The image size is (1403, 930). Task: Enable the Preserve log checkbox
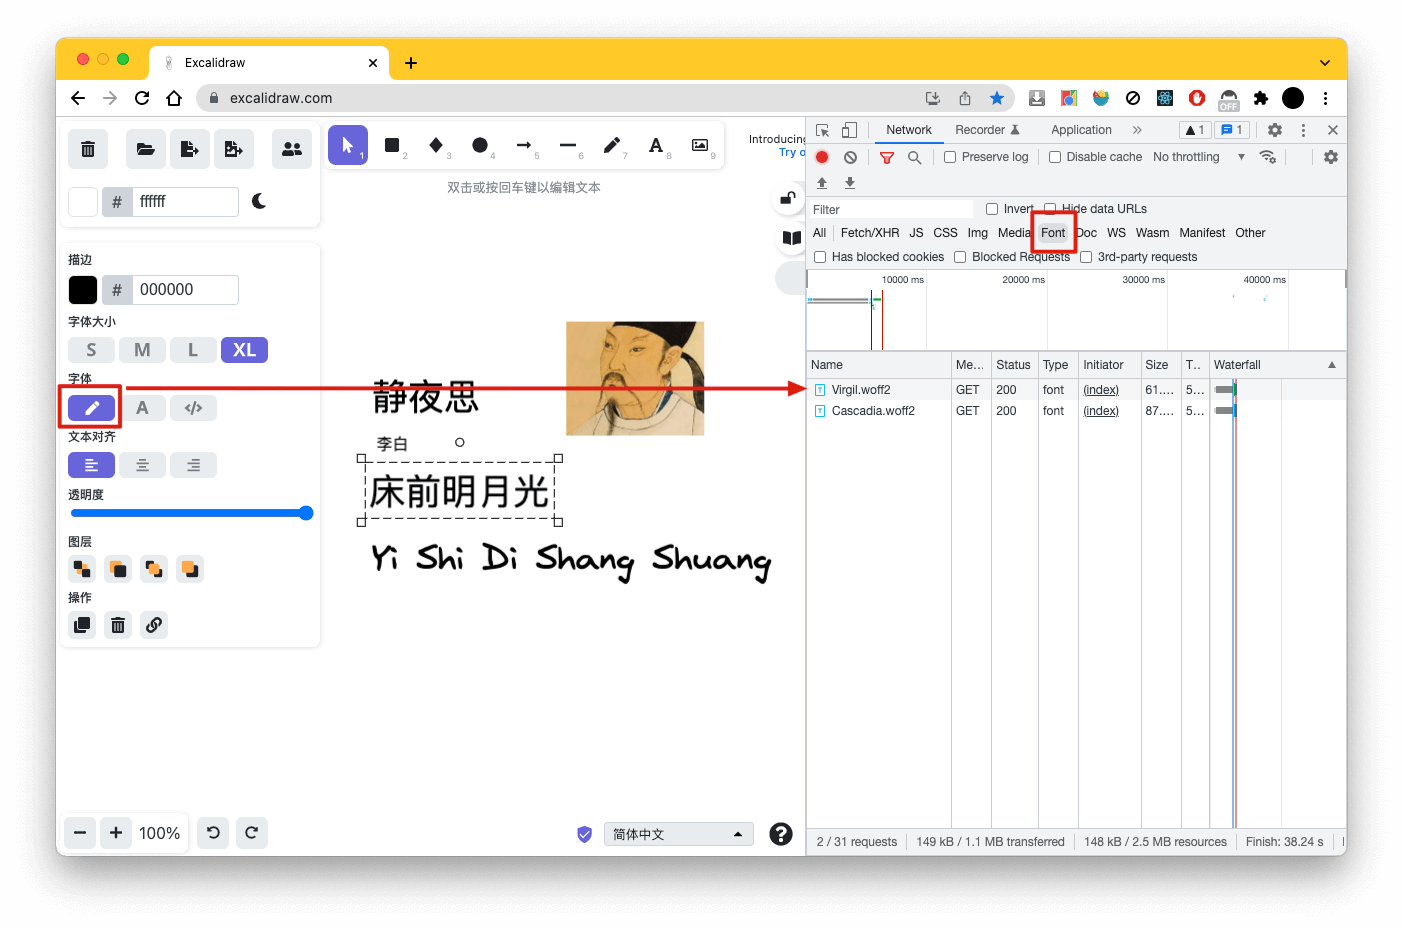[x=951, y=157]
